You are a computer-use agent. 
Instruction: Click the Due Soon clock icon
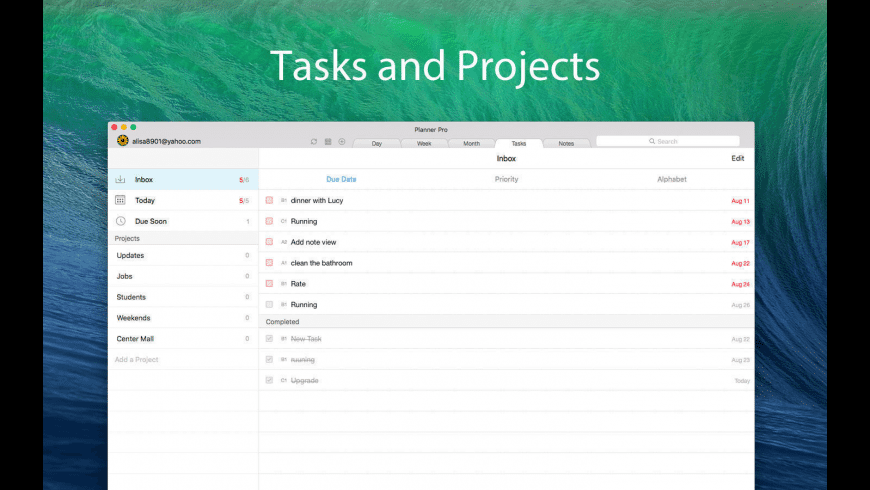[120, 221]
